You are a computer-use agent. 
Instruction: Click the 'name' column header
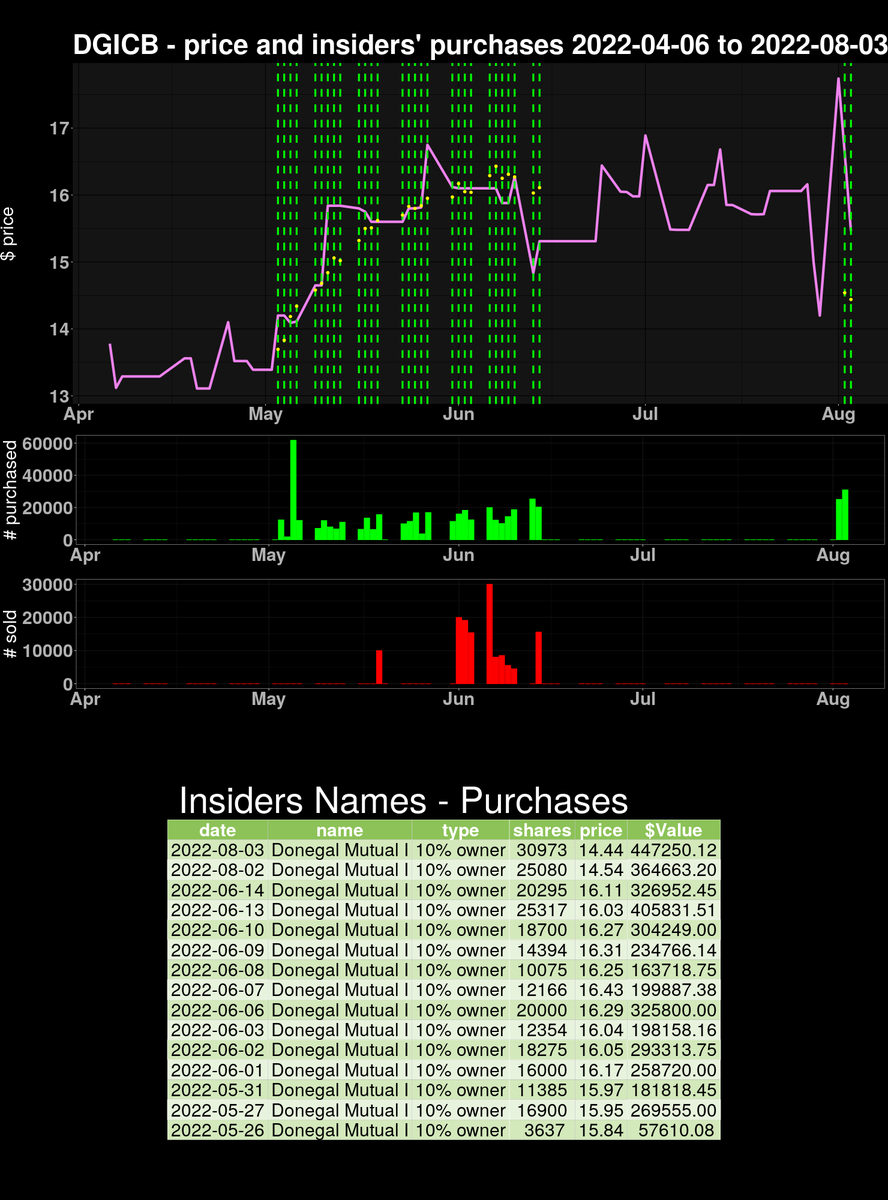(340, 830)
